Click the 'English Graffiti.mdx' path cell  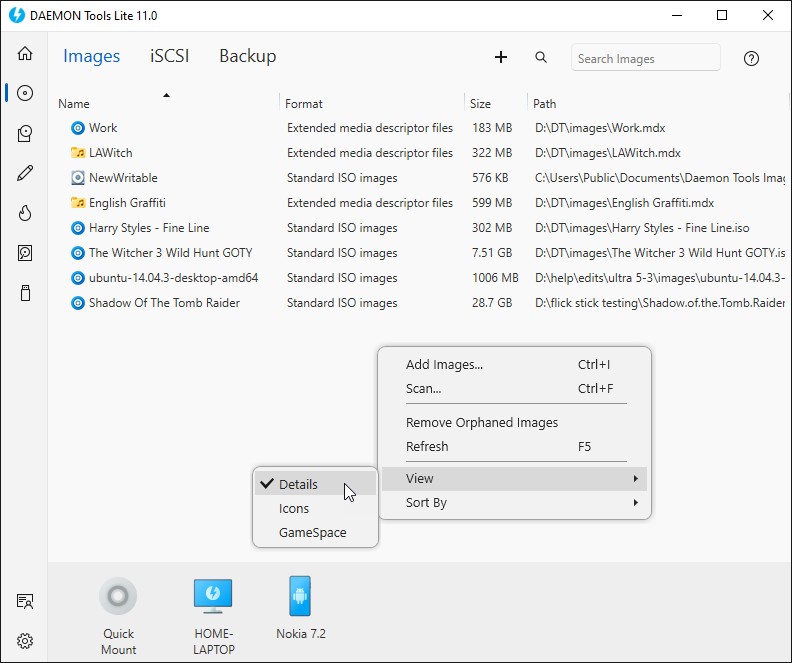[624, 202]
